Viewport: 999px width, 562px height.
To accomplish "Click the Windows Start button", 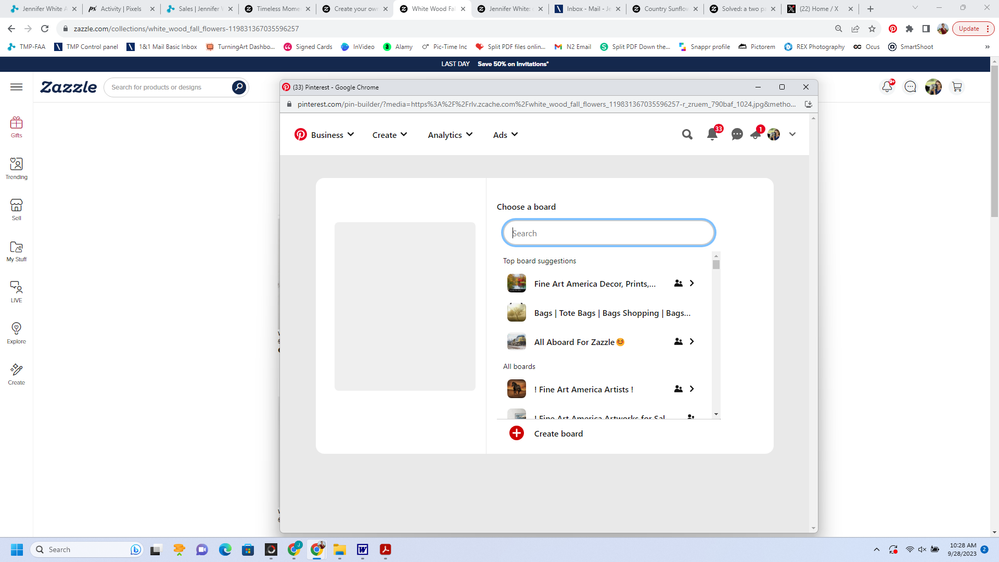I will click(17, 549).
